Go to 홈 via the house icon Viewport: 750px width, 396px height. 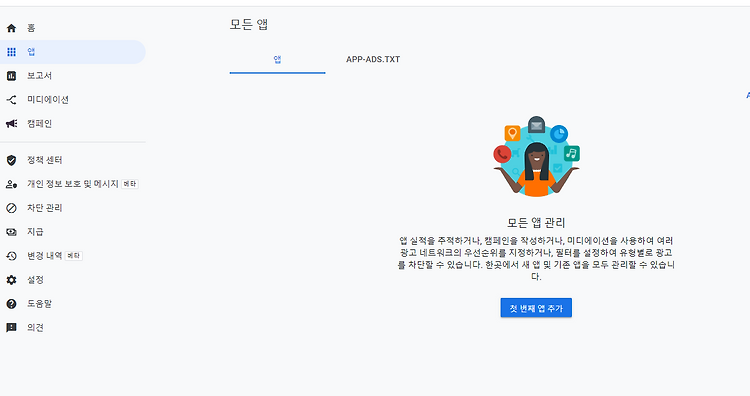pyautogui.click(x=11, y=28)
